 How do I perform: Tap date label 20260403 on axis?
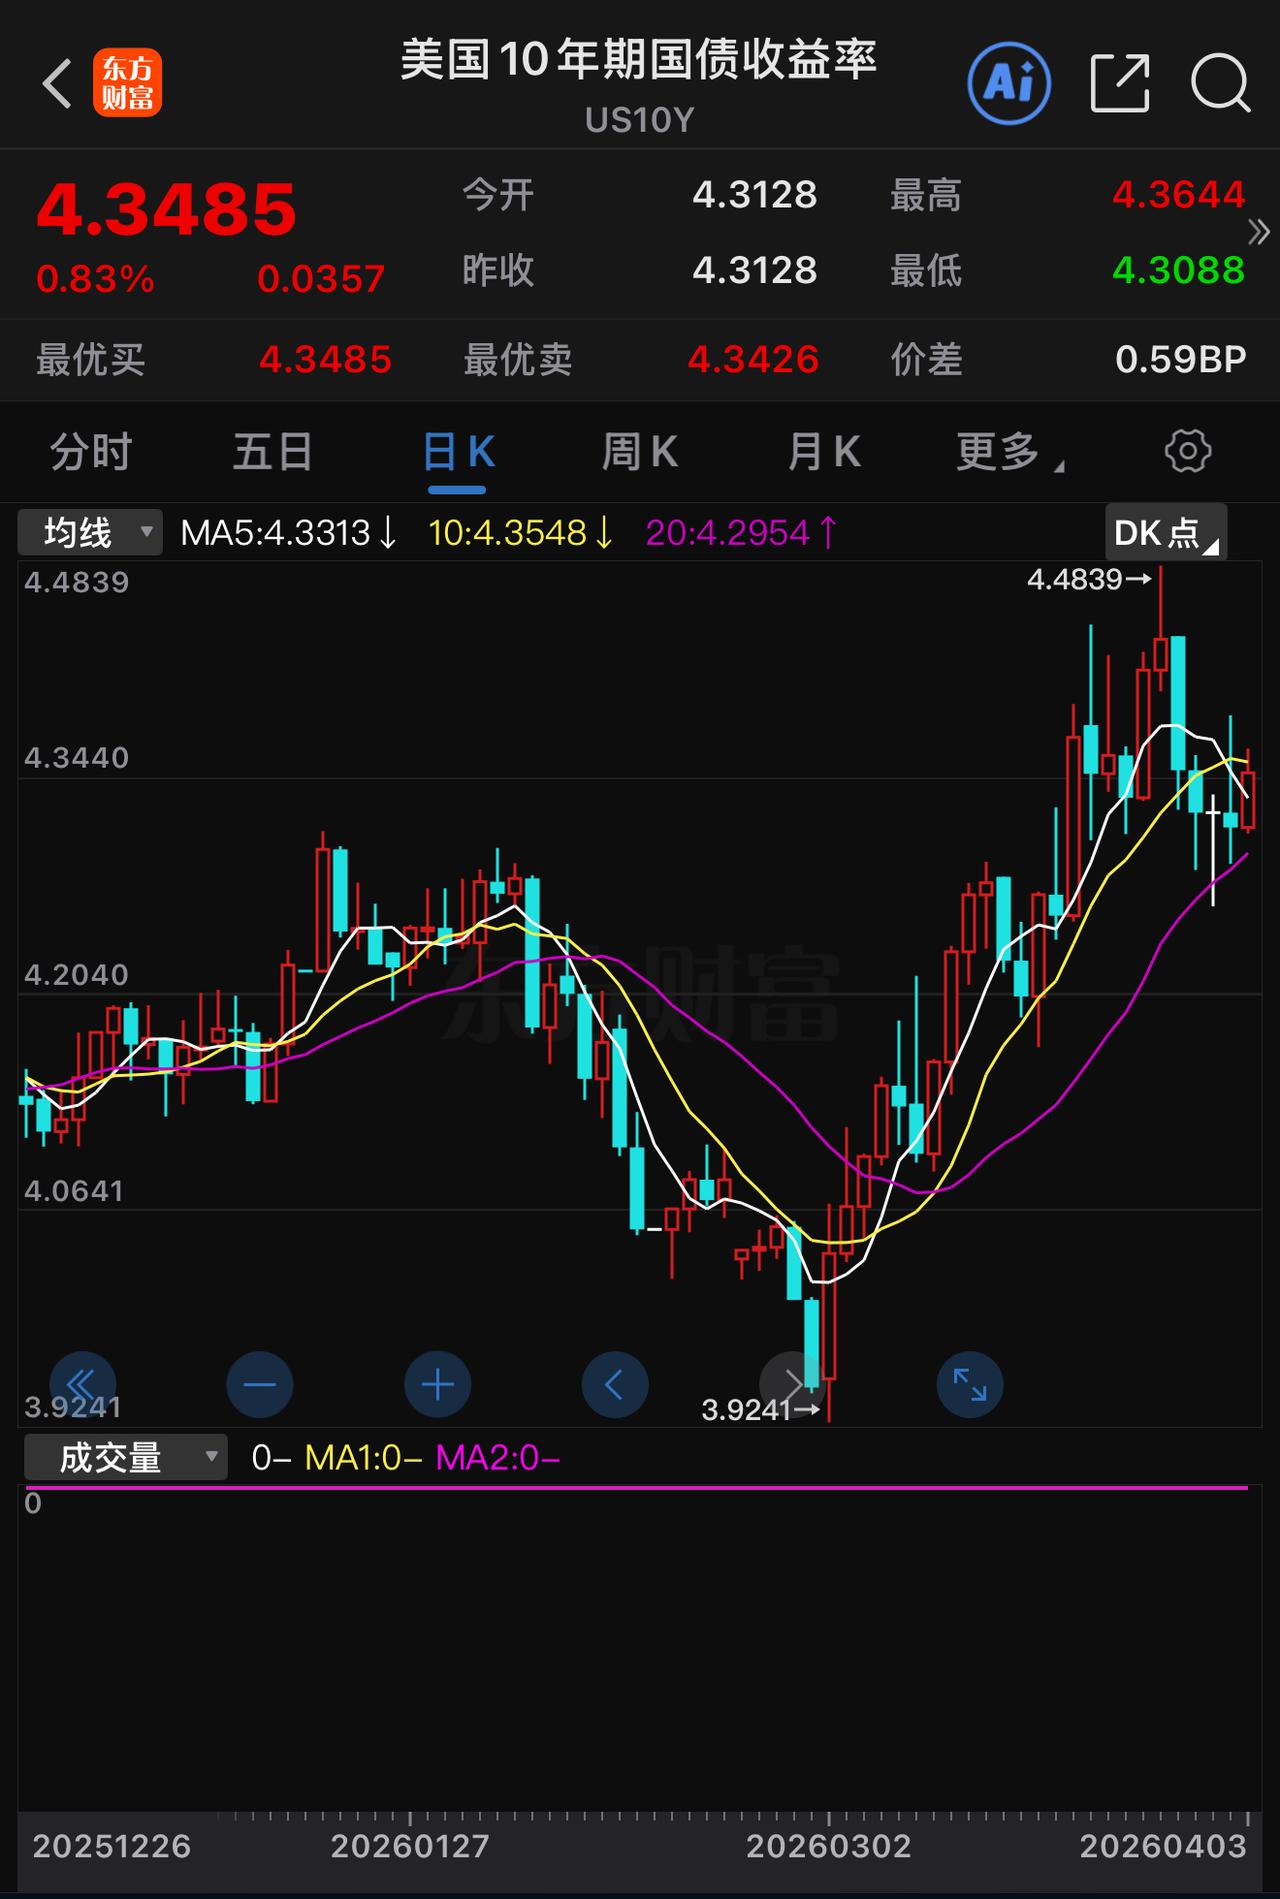point(1163,1846)
